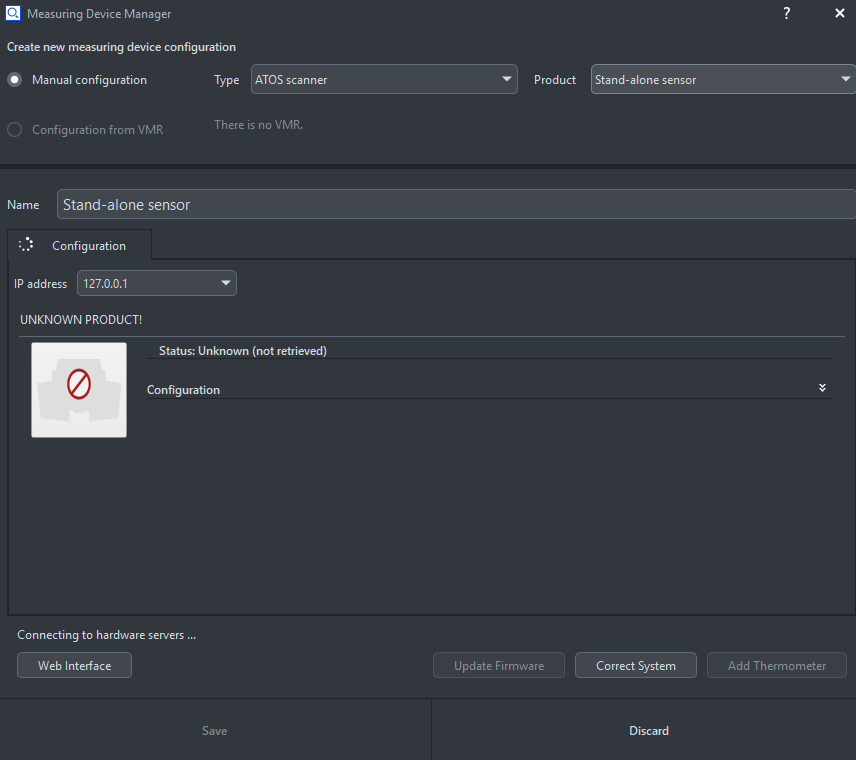Click the red prohibited sign icon

pyautogui.click(x=79, y=384)
